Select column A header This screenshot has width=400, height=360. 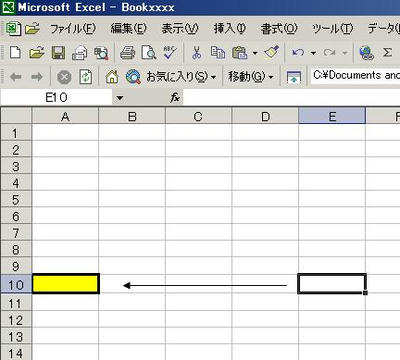coord(65,116)
